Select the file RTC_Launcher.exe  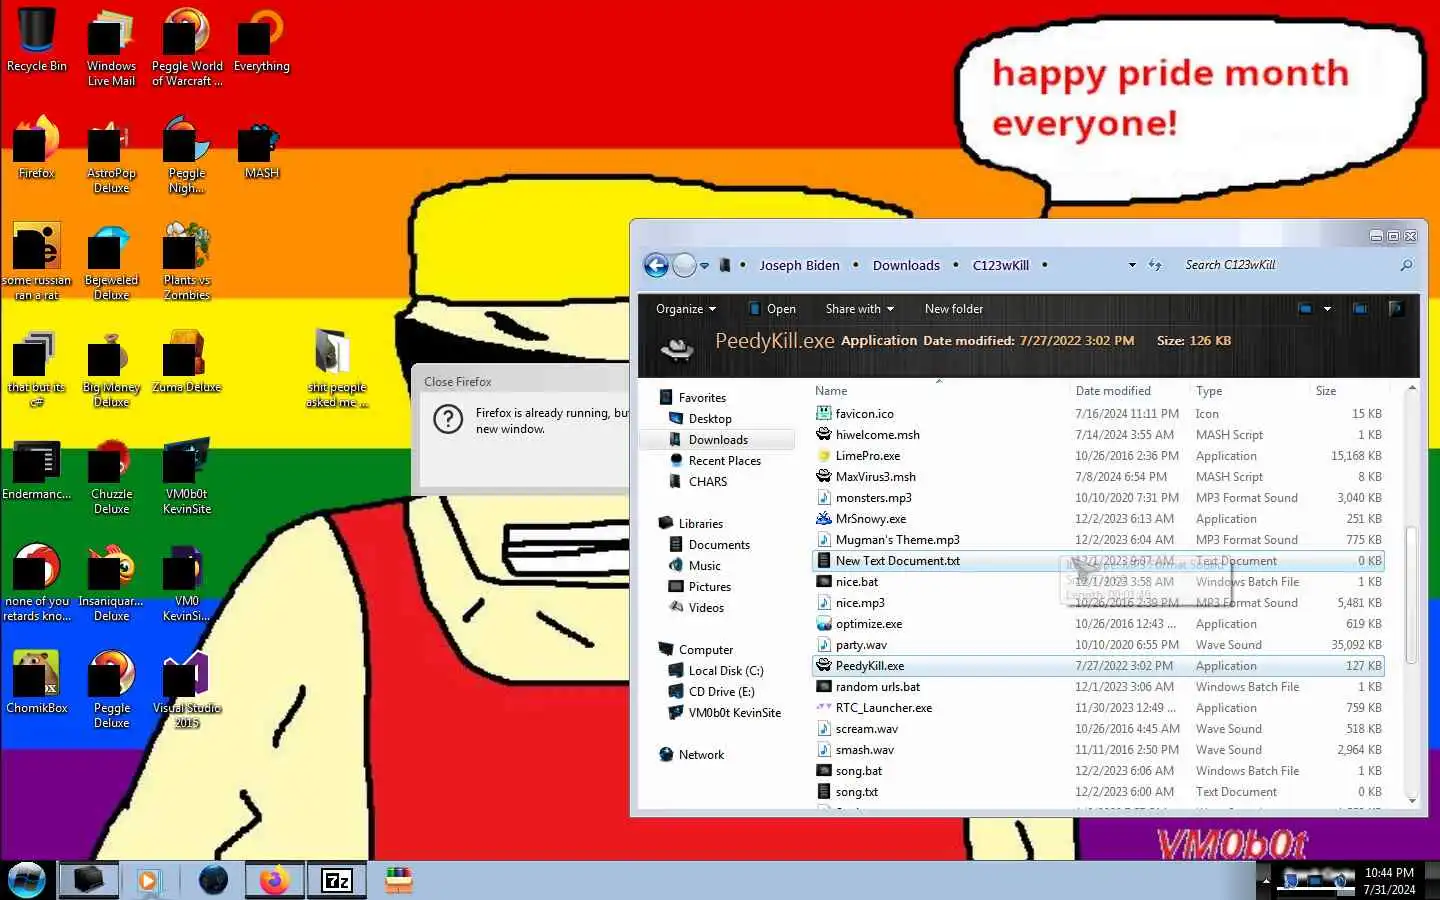point(1099,707)
